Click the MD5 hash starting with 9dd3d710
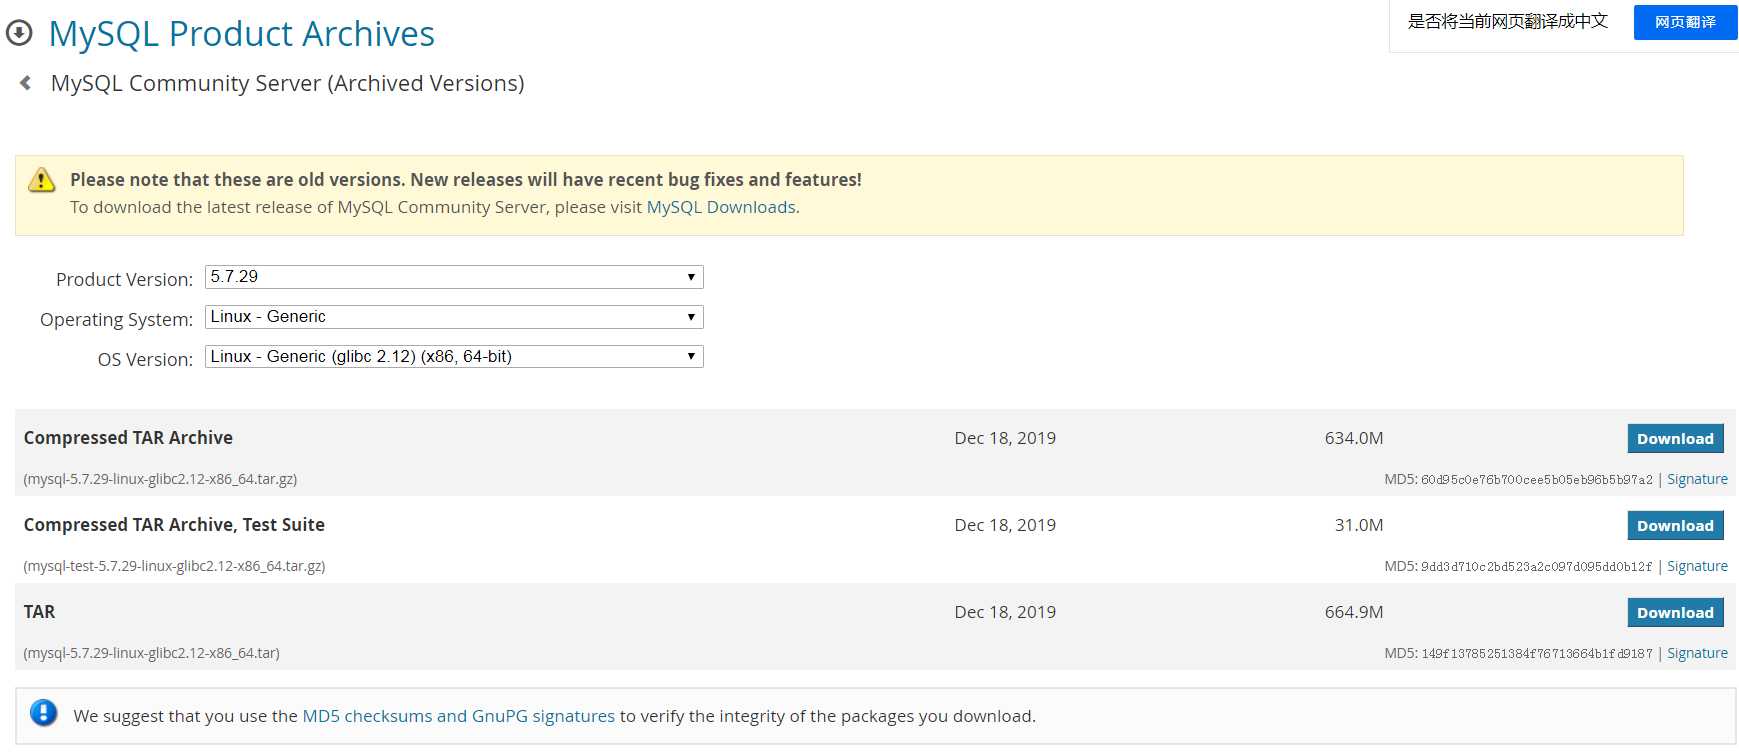Image resolution: width=1739 pixels, height=755 pixels. pos(1537,567)
